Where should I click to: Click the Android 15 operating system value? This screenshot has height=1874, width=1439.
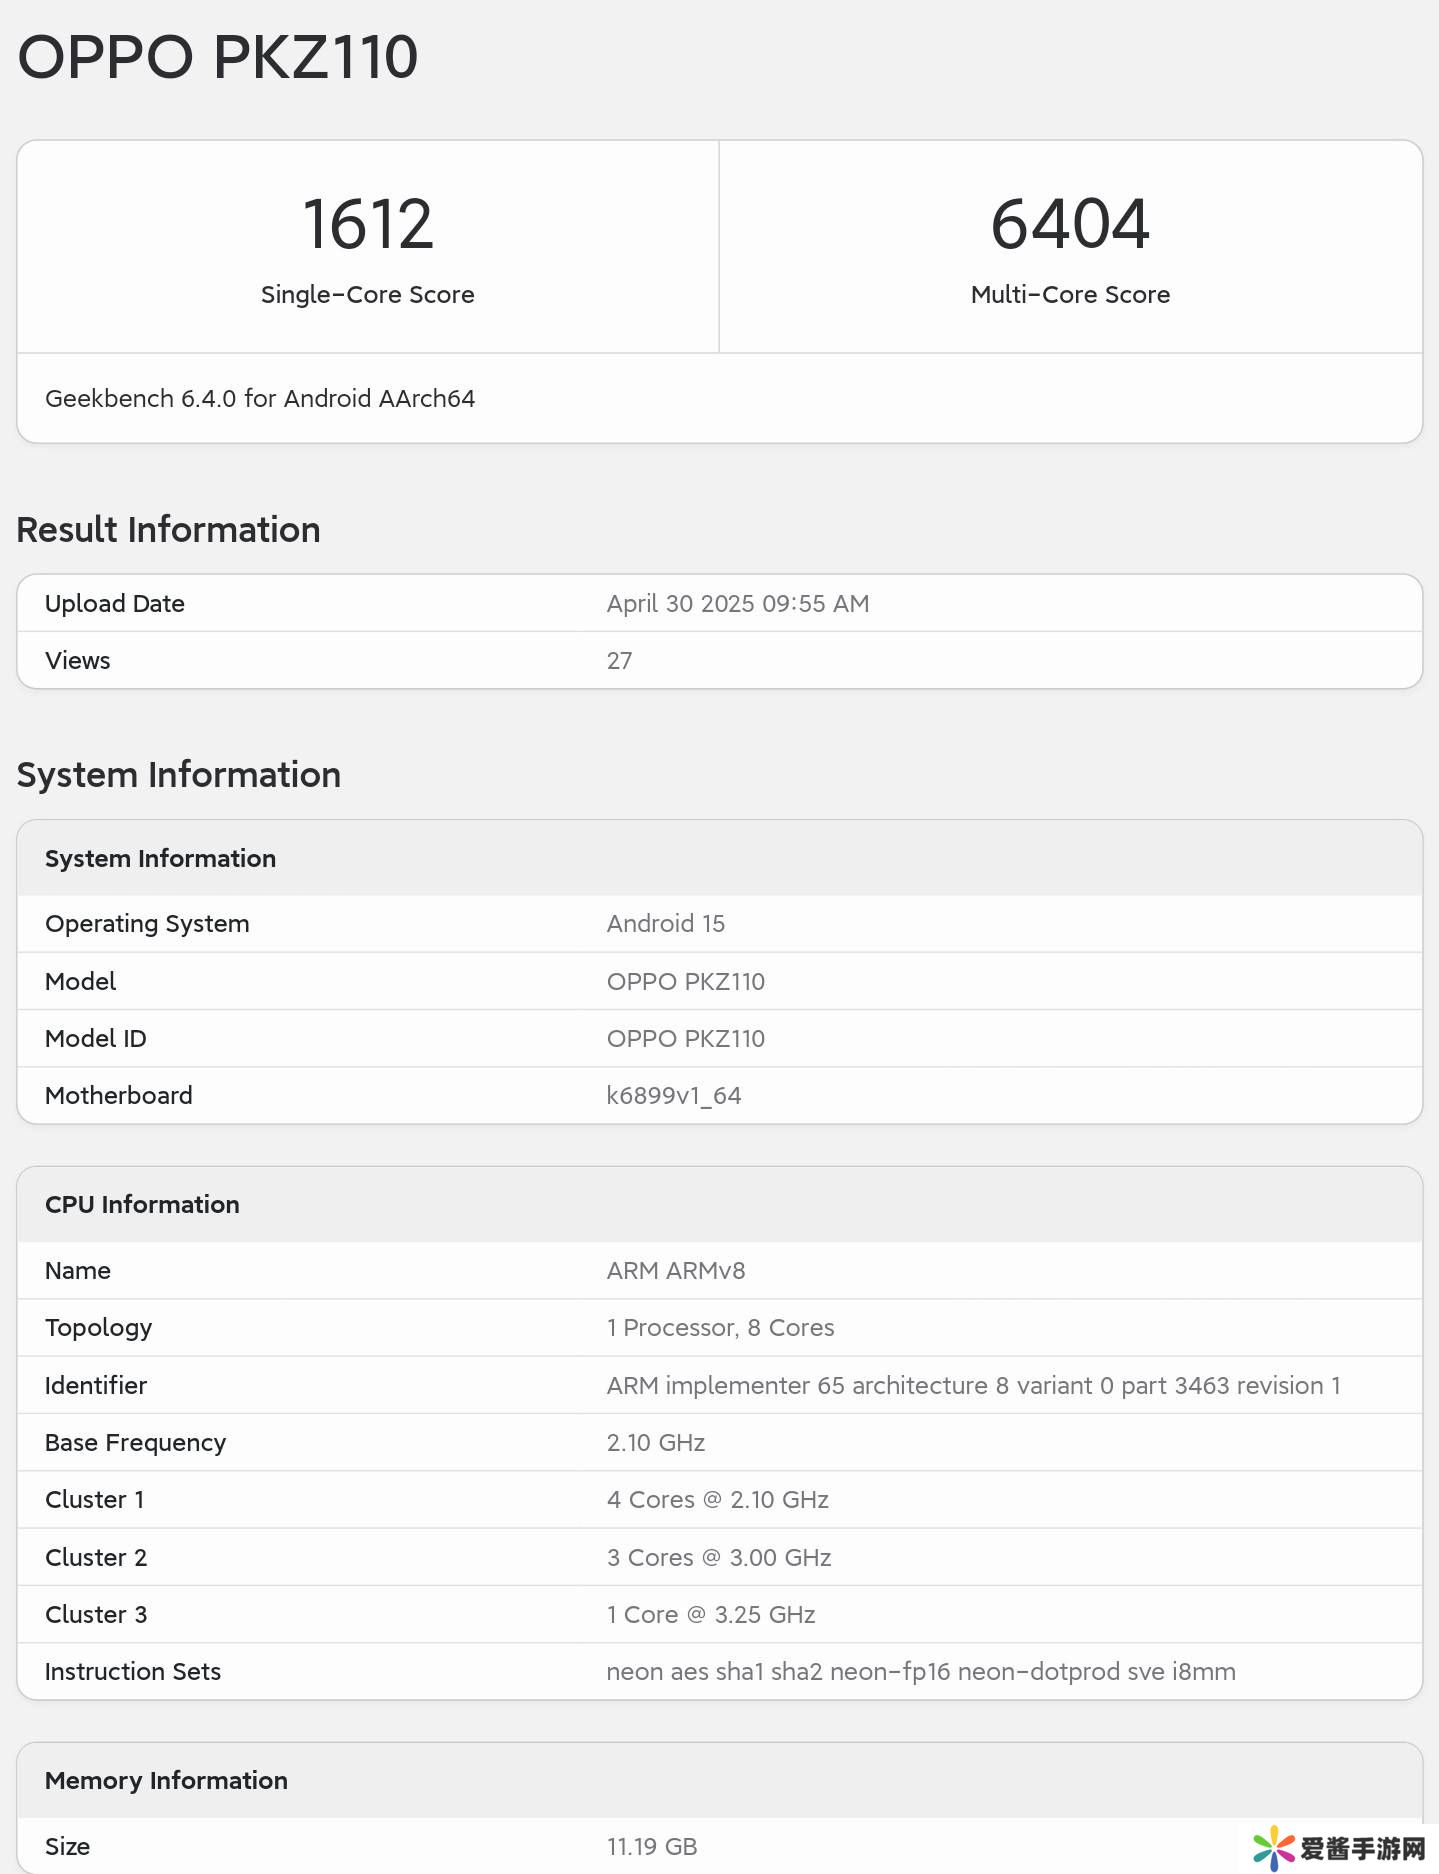point(665,924)
